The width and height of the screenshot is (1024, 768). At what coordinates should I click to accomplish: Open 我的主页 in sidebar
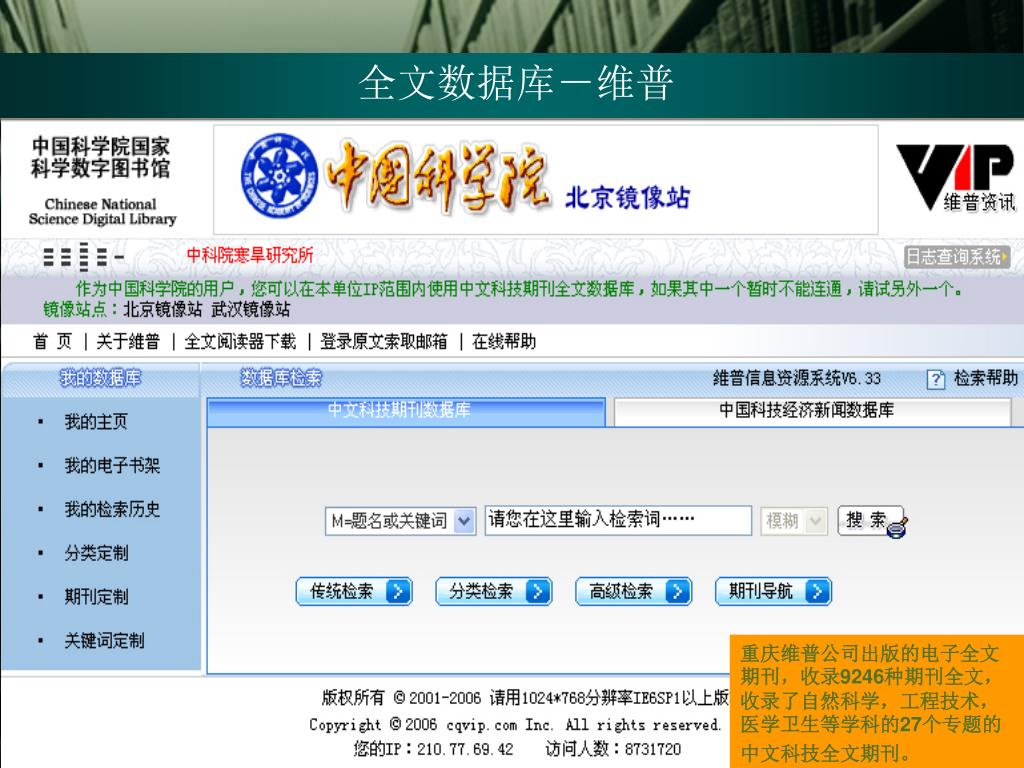96,422
